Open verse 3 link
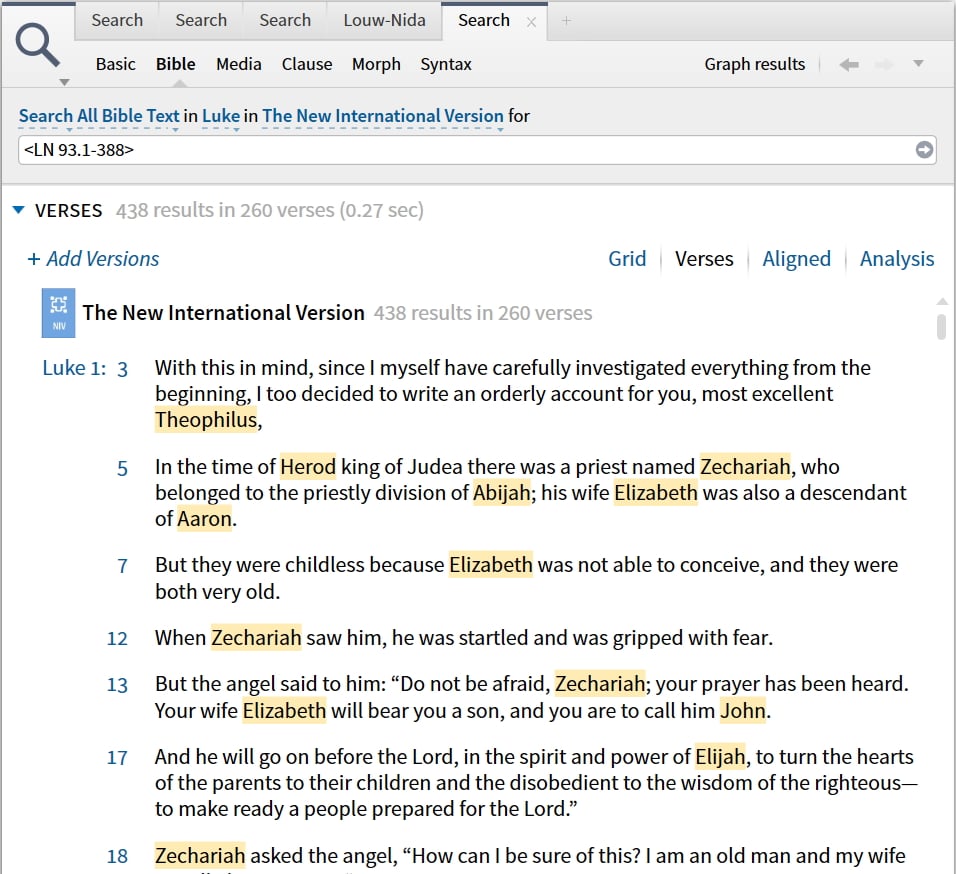 point(123,369)
